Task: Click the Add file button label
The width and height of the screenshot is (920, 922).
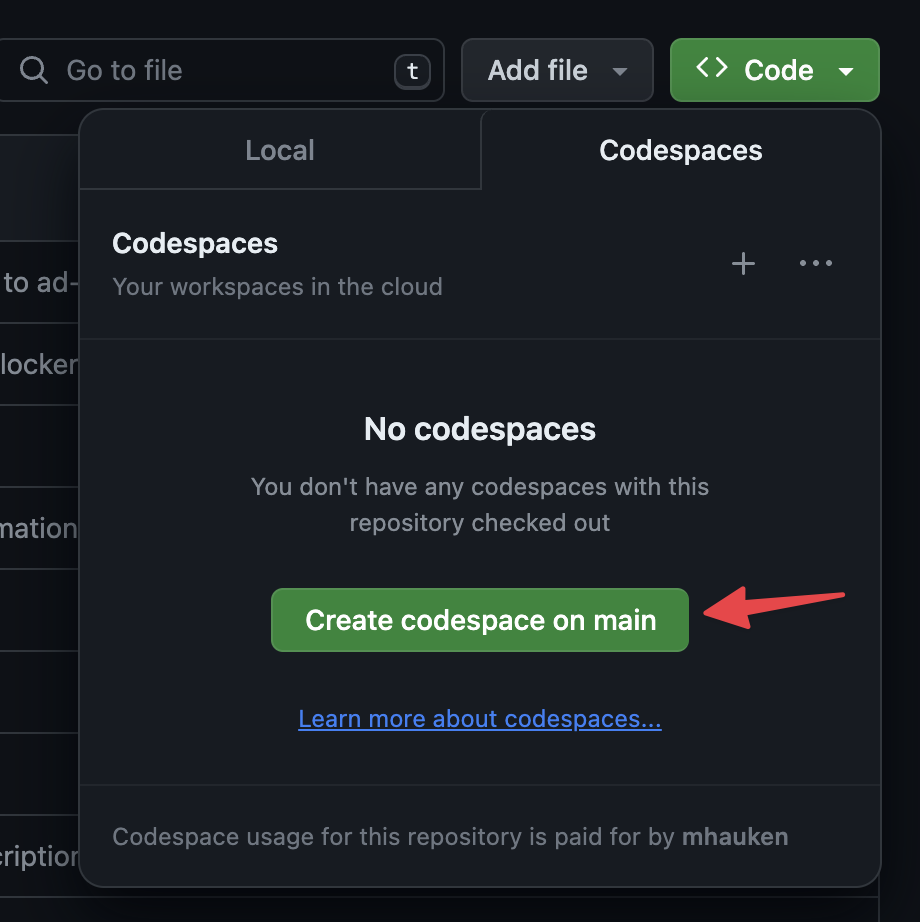Action: click(537, 70)
